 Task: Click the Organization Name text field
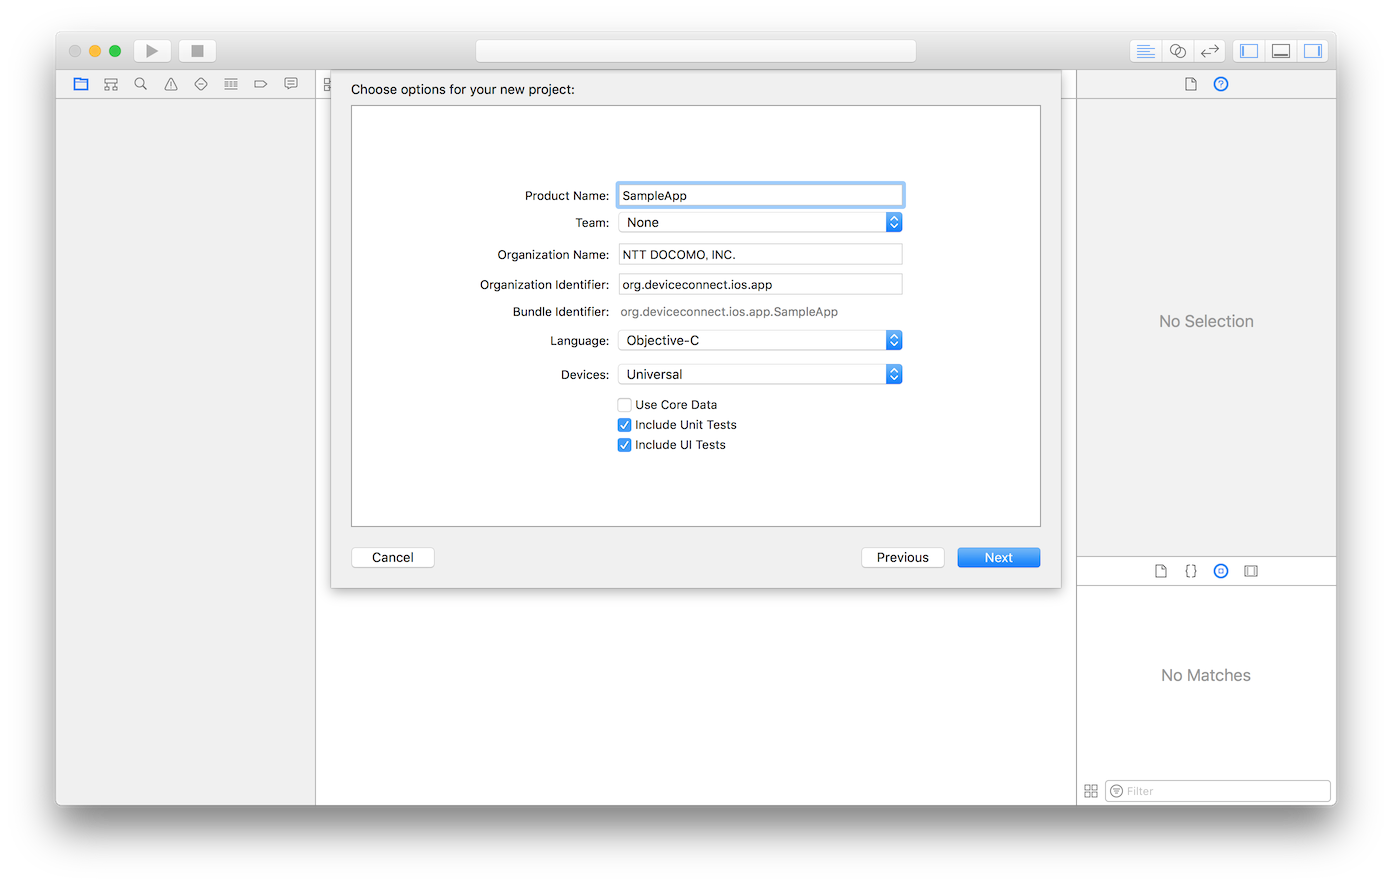(x=760, y=255)
